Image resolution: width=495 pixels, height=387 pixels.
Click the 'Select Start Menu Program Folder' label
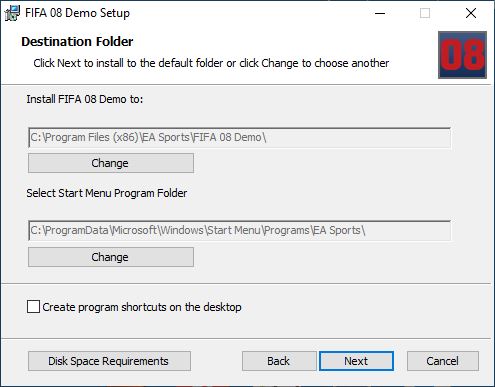[107, 193]
